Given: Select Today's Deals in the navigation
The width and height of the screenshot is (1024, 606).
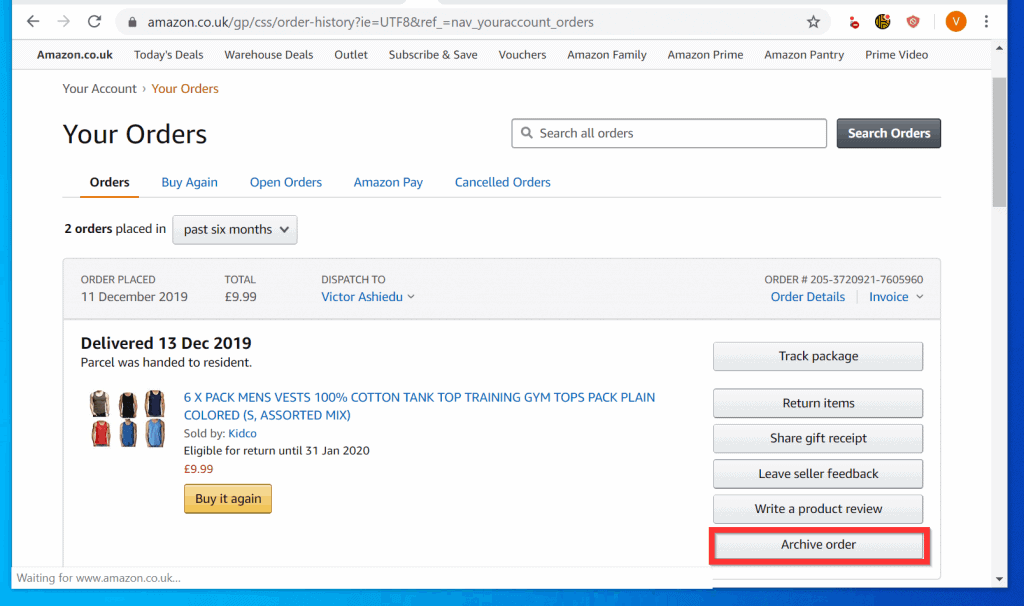Looking at the screenshot, I should pyautogui.click(x=168, y=55).
